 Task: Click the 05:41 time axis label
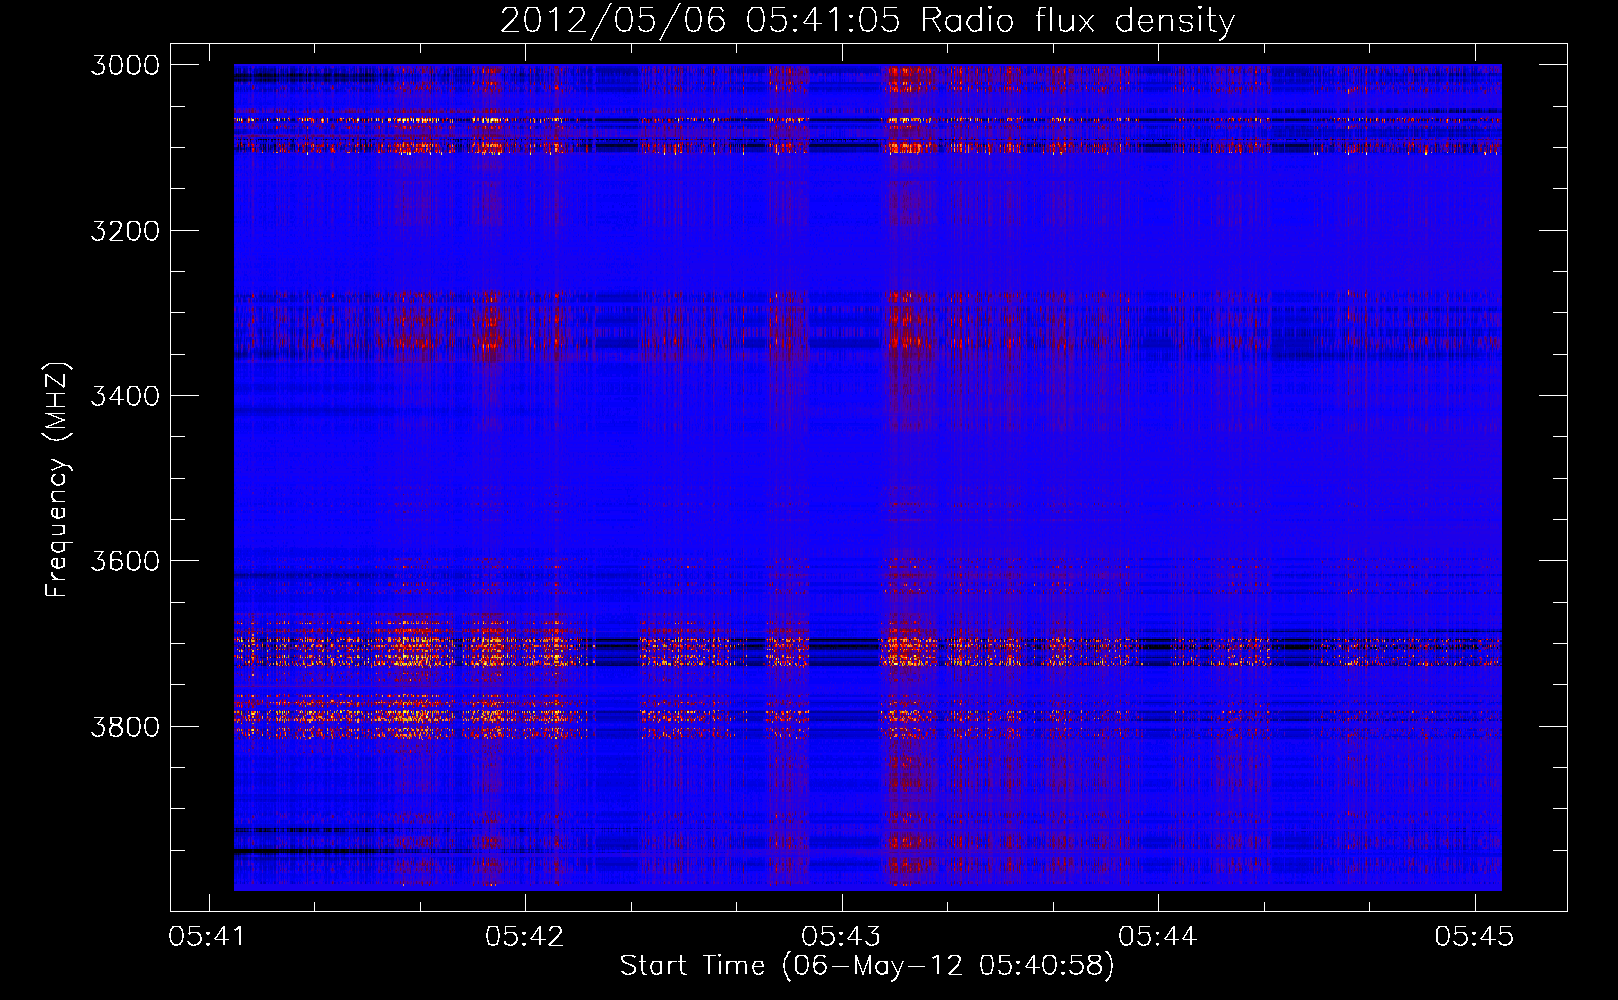[x=208, y=936]
